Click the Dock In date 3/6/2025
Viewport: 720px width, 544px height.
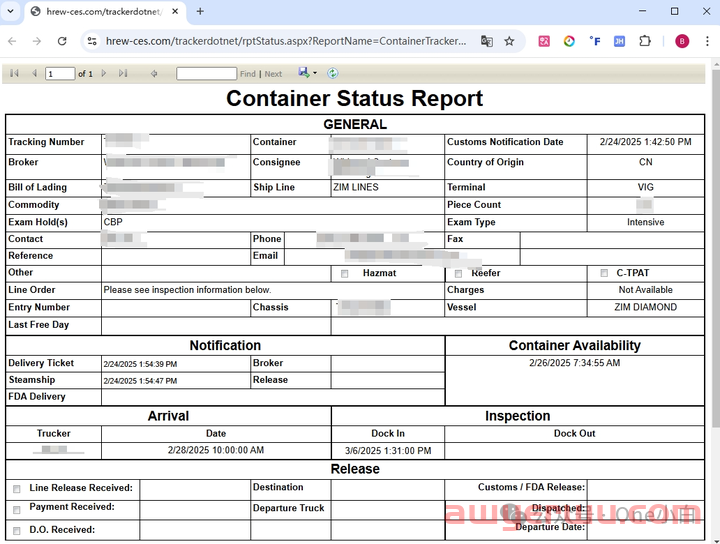tap(388, 451)
